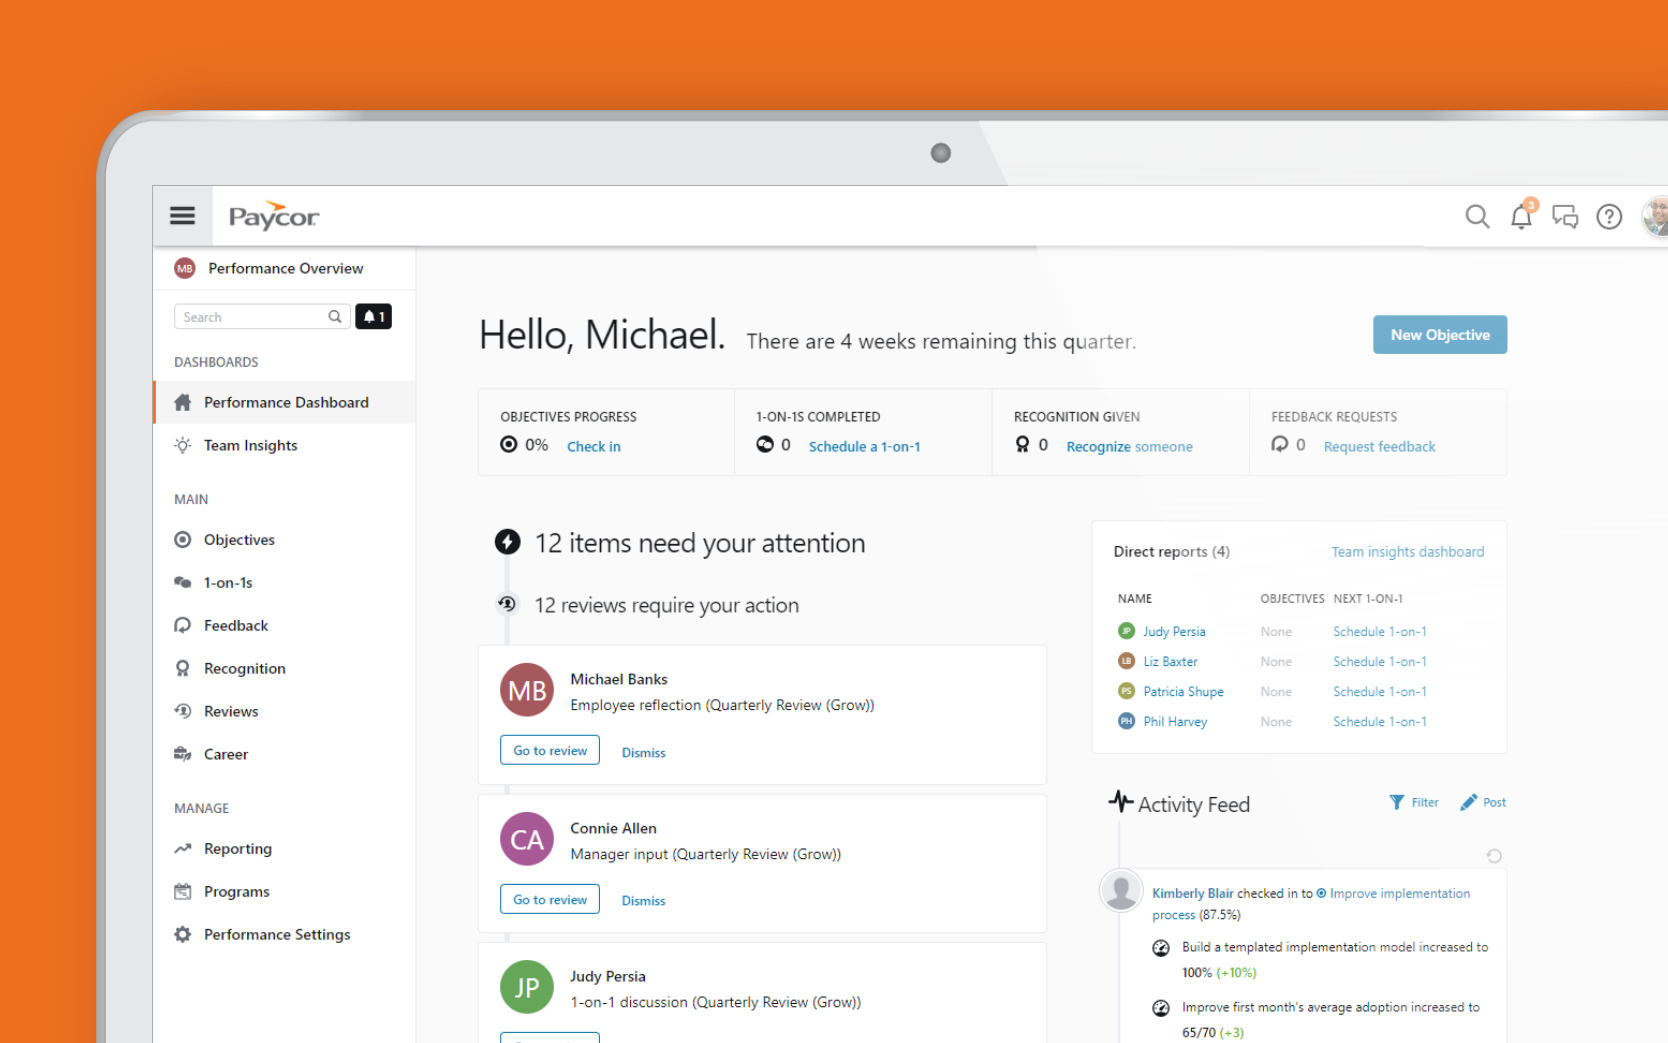Viewport: 1668px width, 1043px height.
Task: Open the sidebar alert bell badge
Action: coord(373,317)
